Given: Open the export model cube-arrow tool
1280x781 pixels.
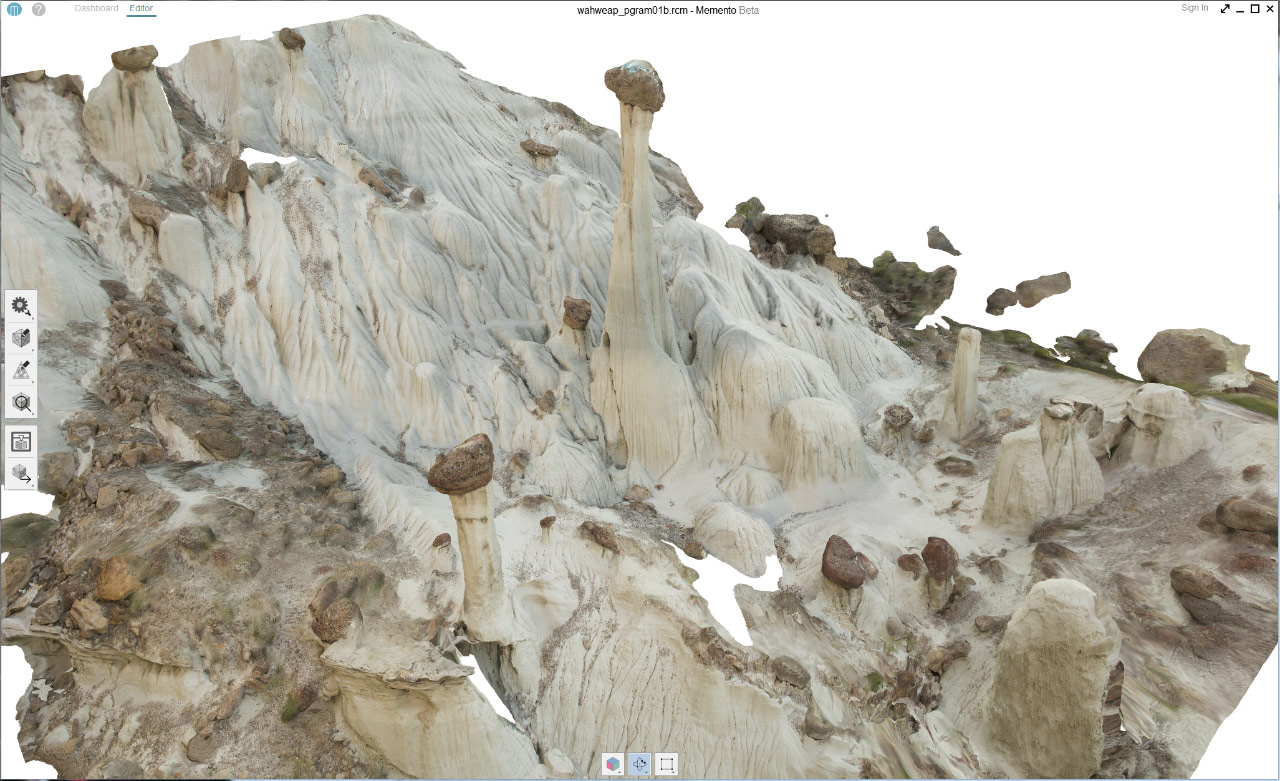Looking at the screenshot, I should pos(21,473).
